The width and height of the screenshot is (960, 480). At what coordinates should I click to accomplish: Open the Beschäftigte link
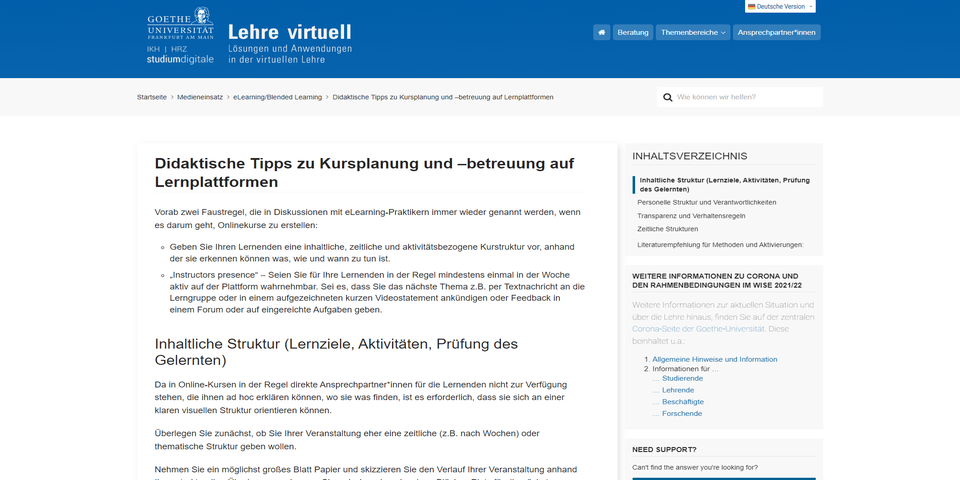683,402
